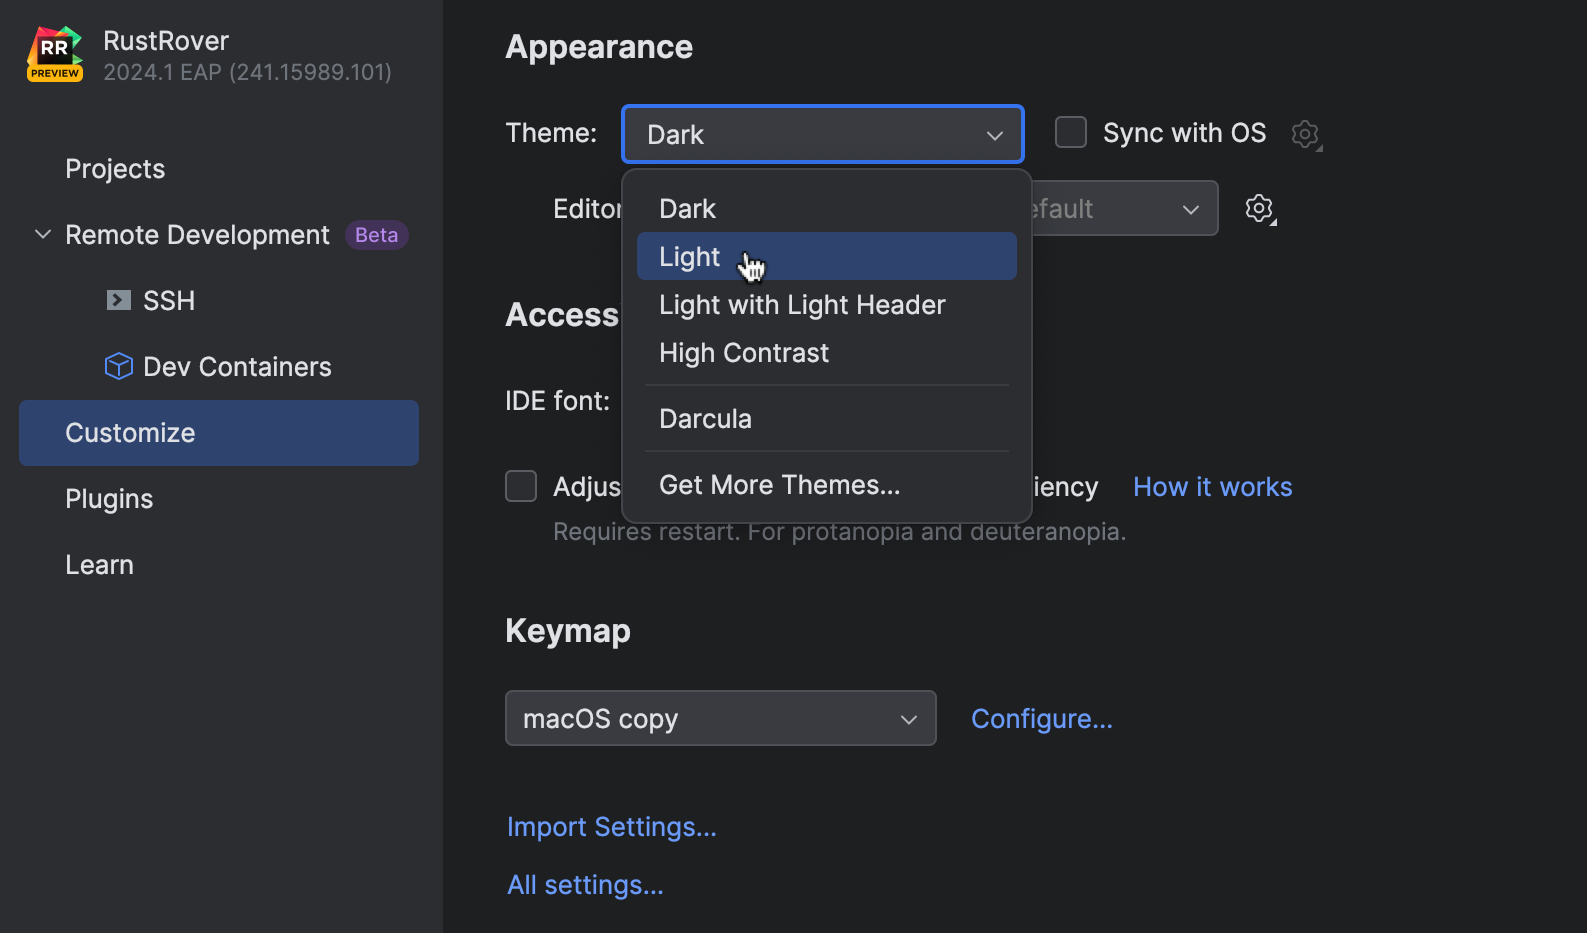Screen dimensions: 1587x933
Task: Close the Theme dropdown showing Dark
Action: 822,134
